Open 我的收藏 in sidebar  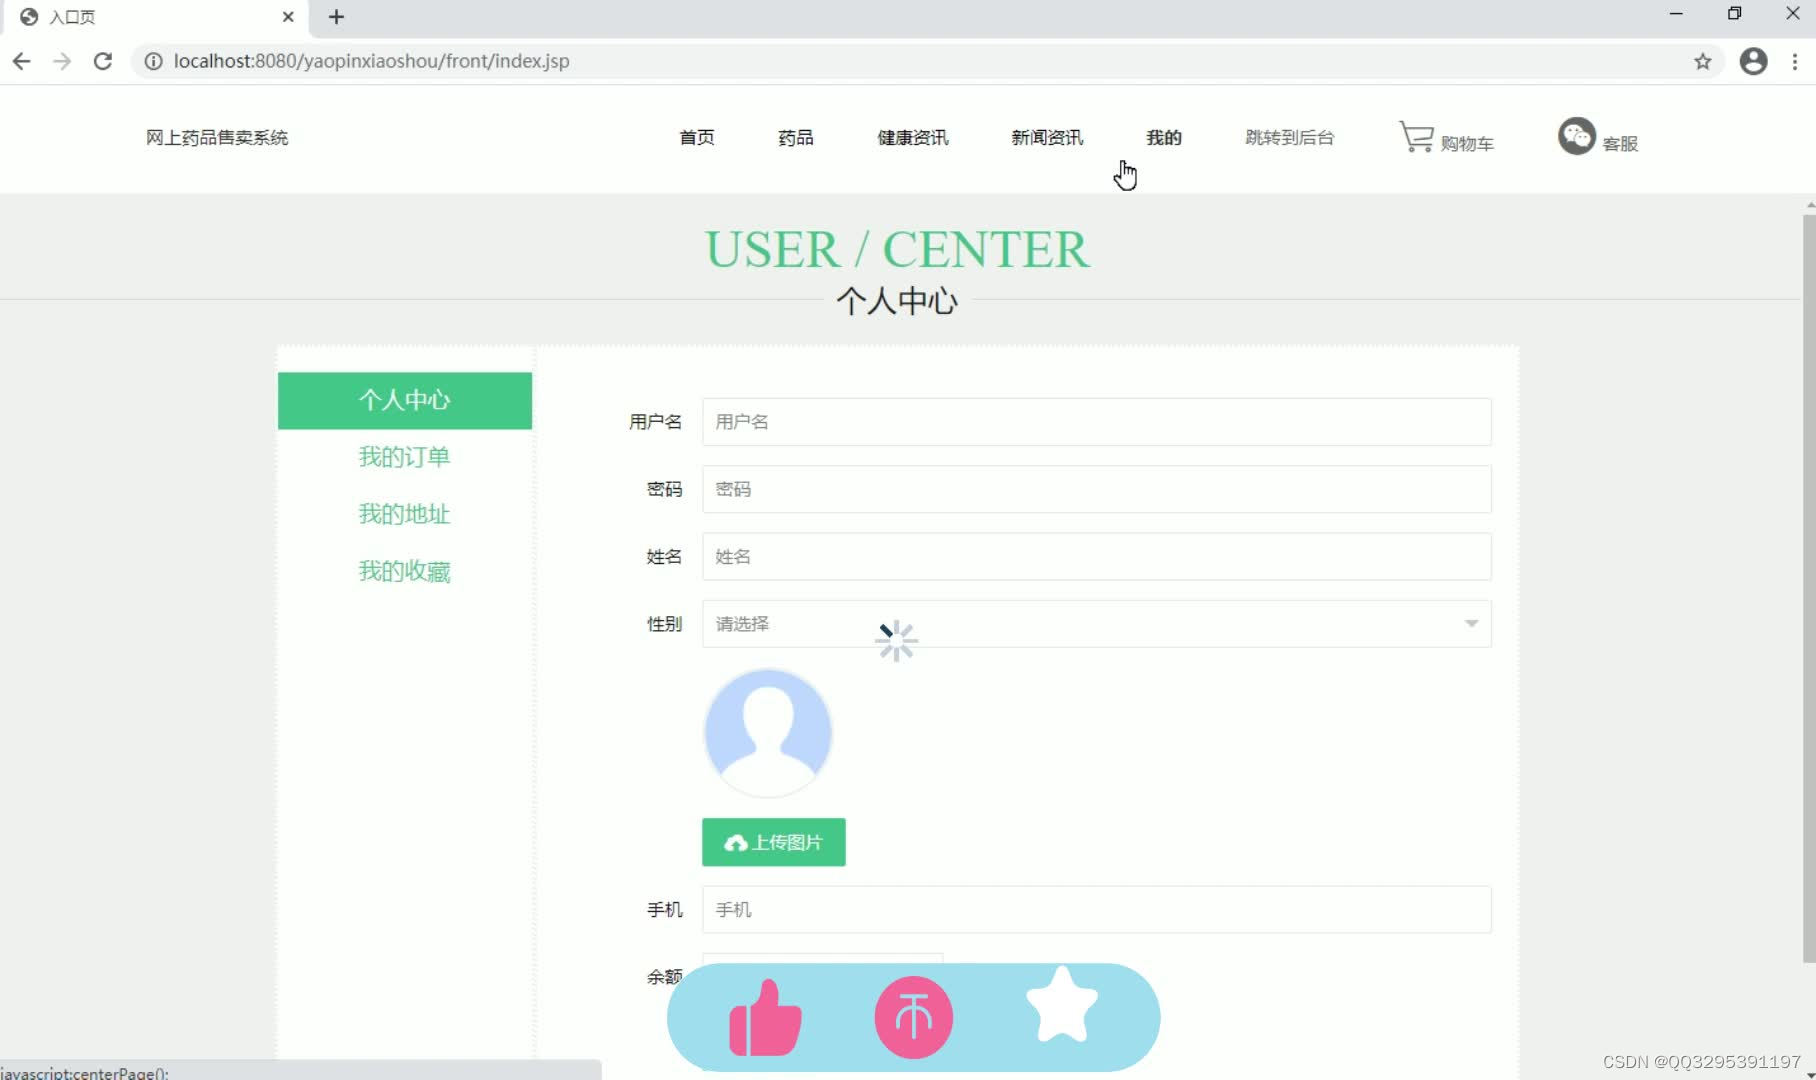click(x=405, y=571)
